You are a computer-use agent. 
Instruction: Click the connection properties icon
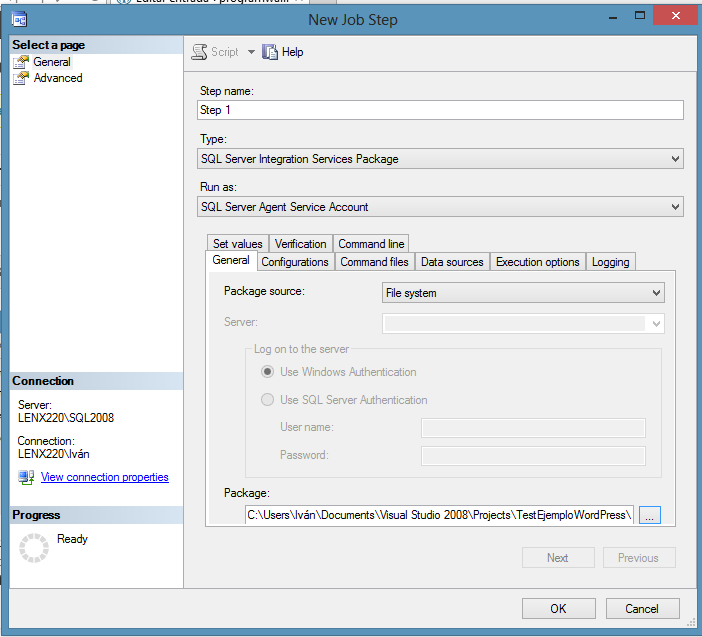click(x=26, y=478)
